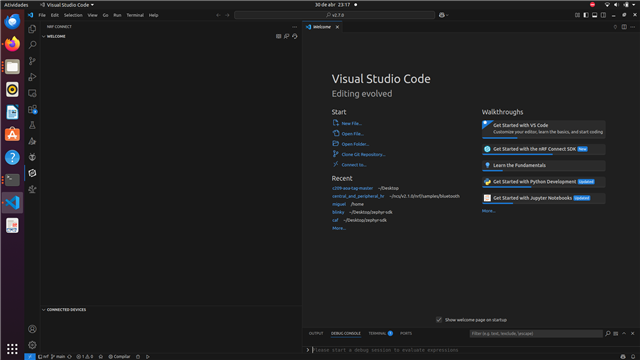
Task: Maximize the panel with the chevron up
Action: point(624,333)
